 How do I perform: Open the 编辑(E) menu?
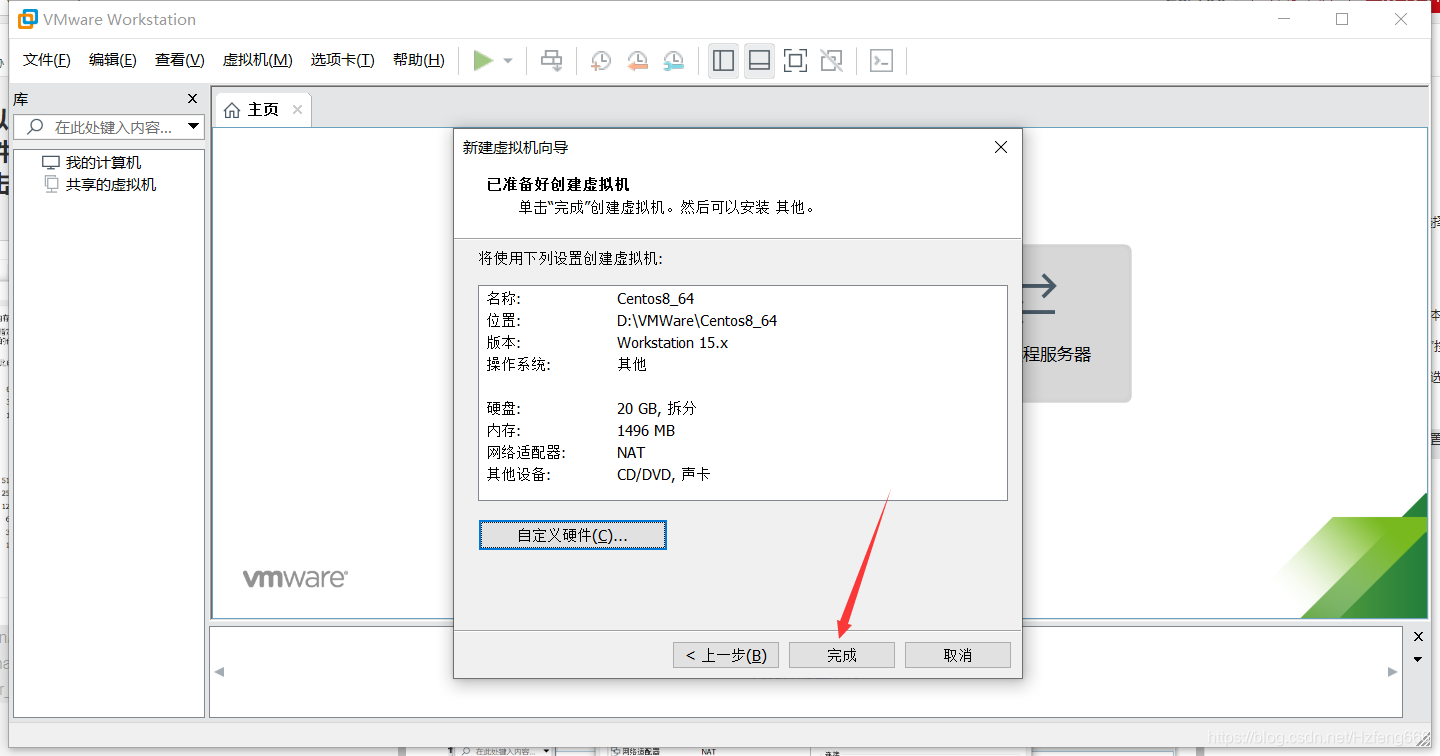coord(112,60)
